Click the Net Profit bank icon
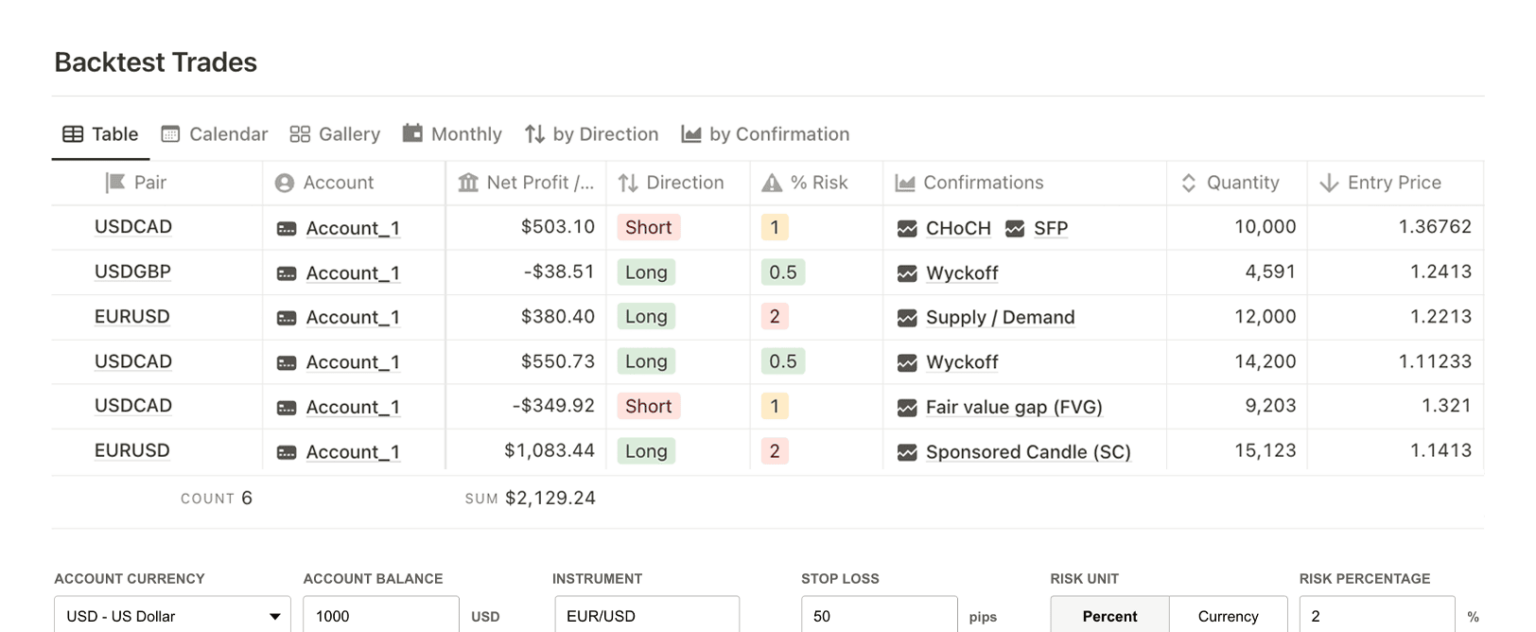 [x=468, y=183]
